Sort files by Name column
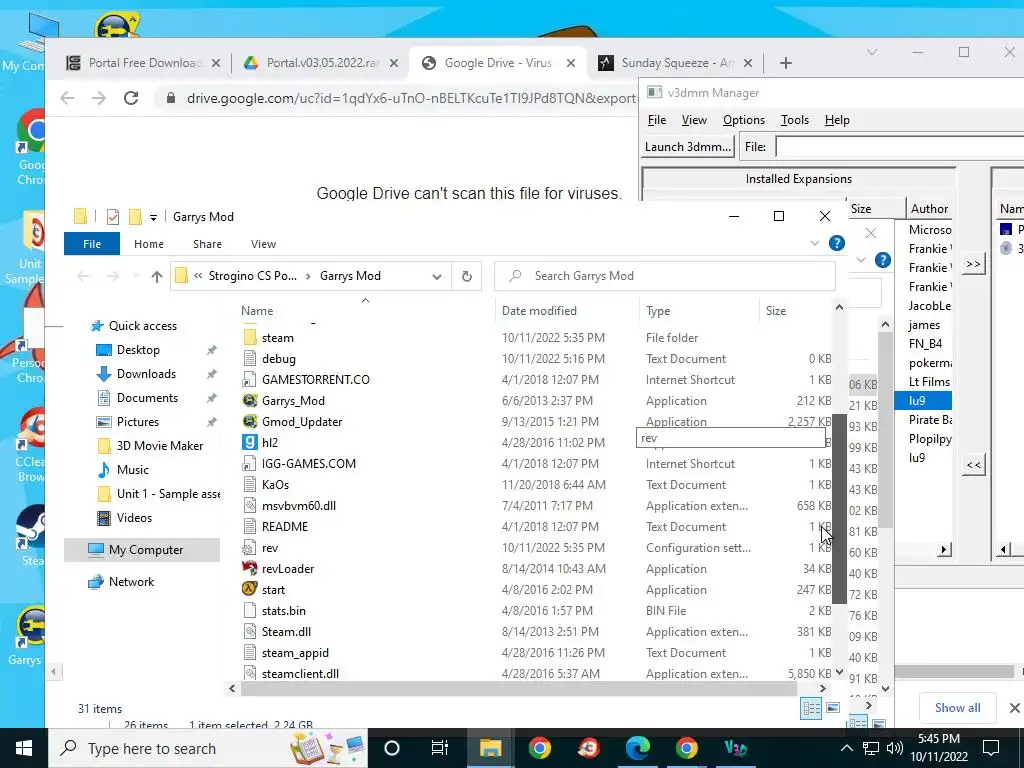The image size is (1024, 768). 257,311
